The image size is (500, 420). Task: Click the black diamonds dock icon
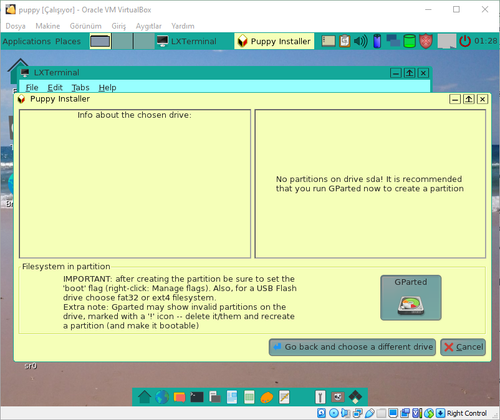point(355,397)
